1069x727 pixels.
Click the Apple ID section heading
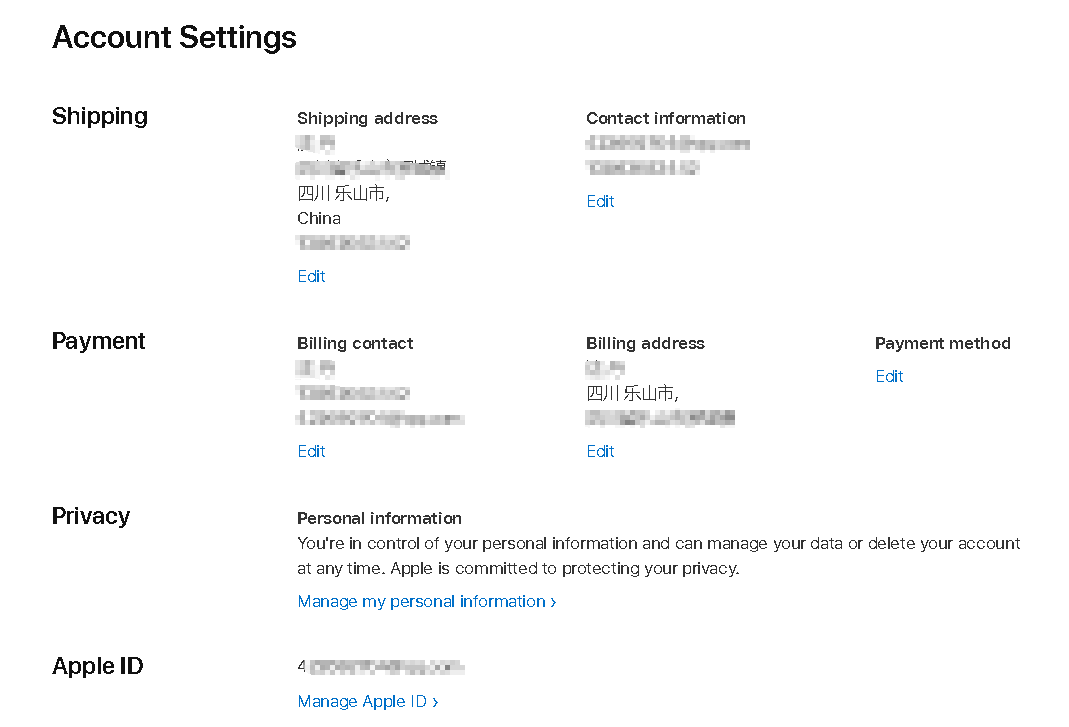pyautogui.click(x=98, y=666)
